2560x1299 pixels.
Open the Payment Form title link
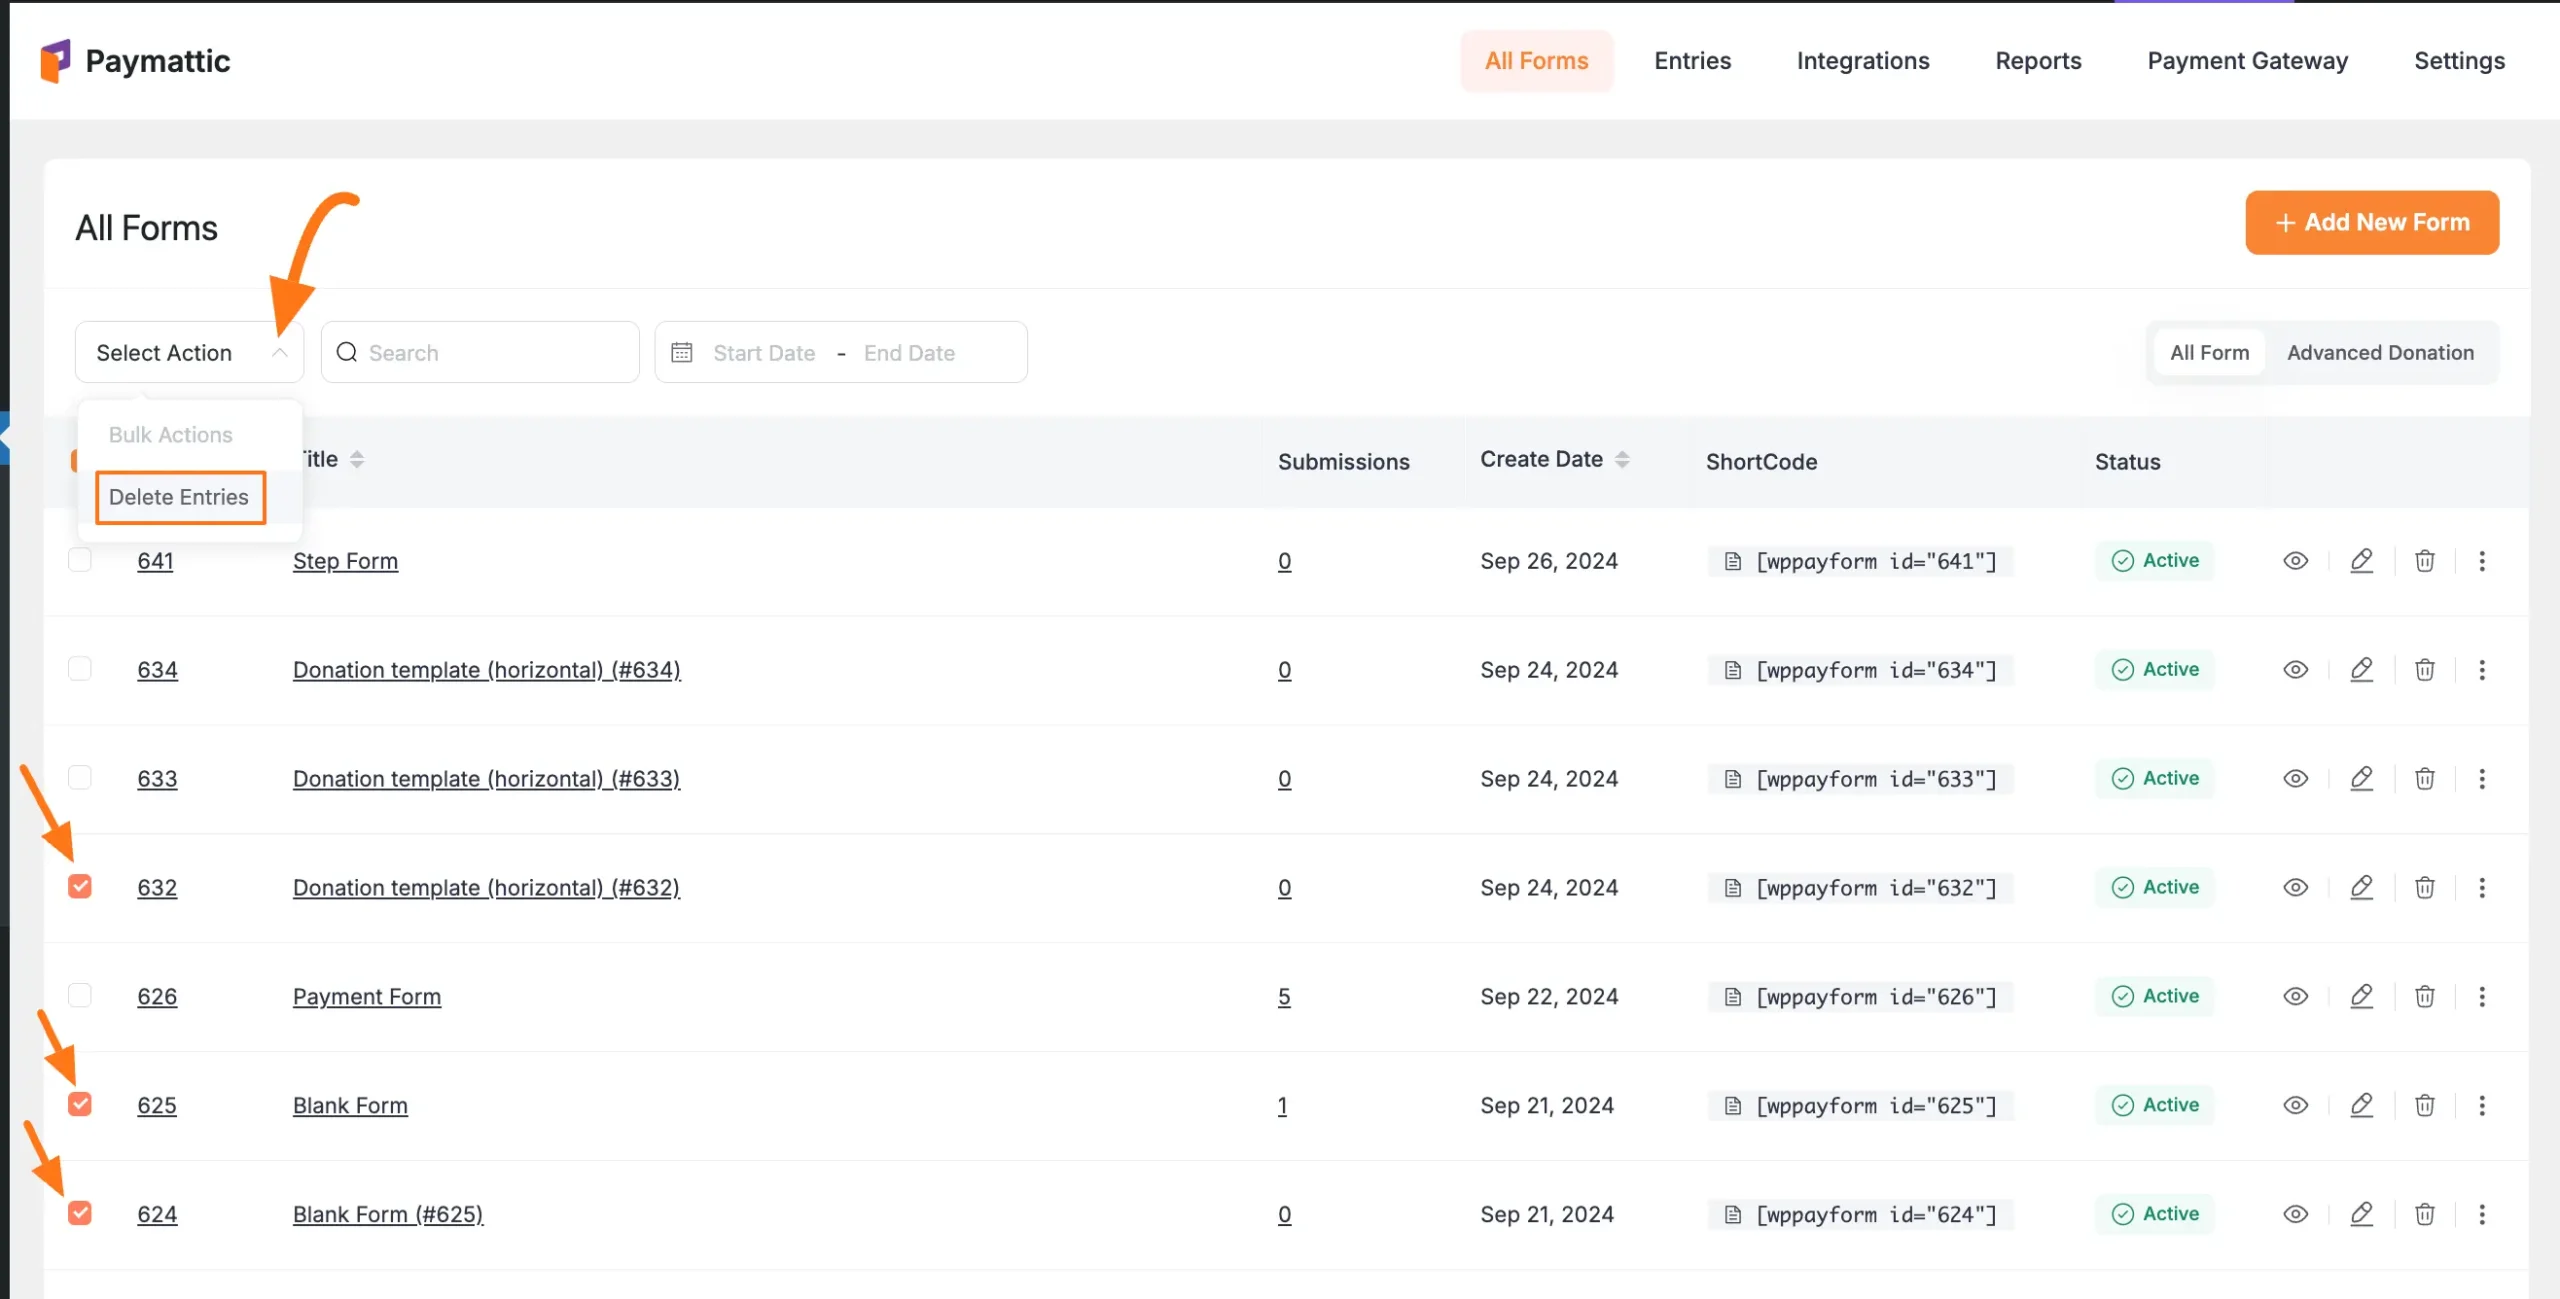tap(366, 997)
